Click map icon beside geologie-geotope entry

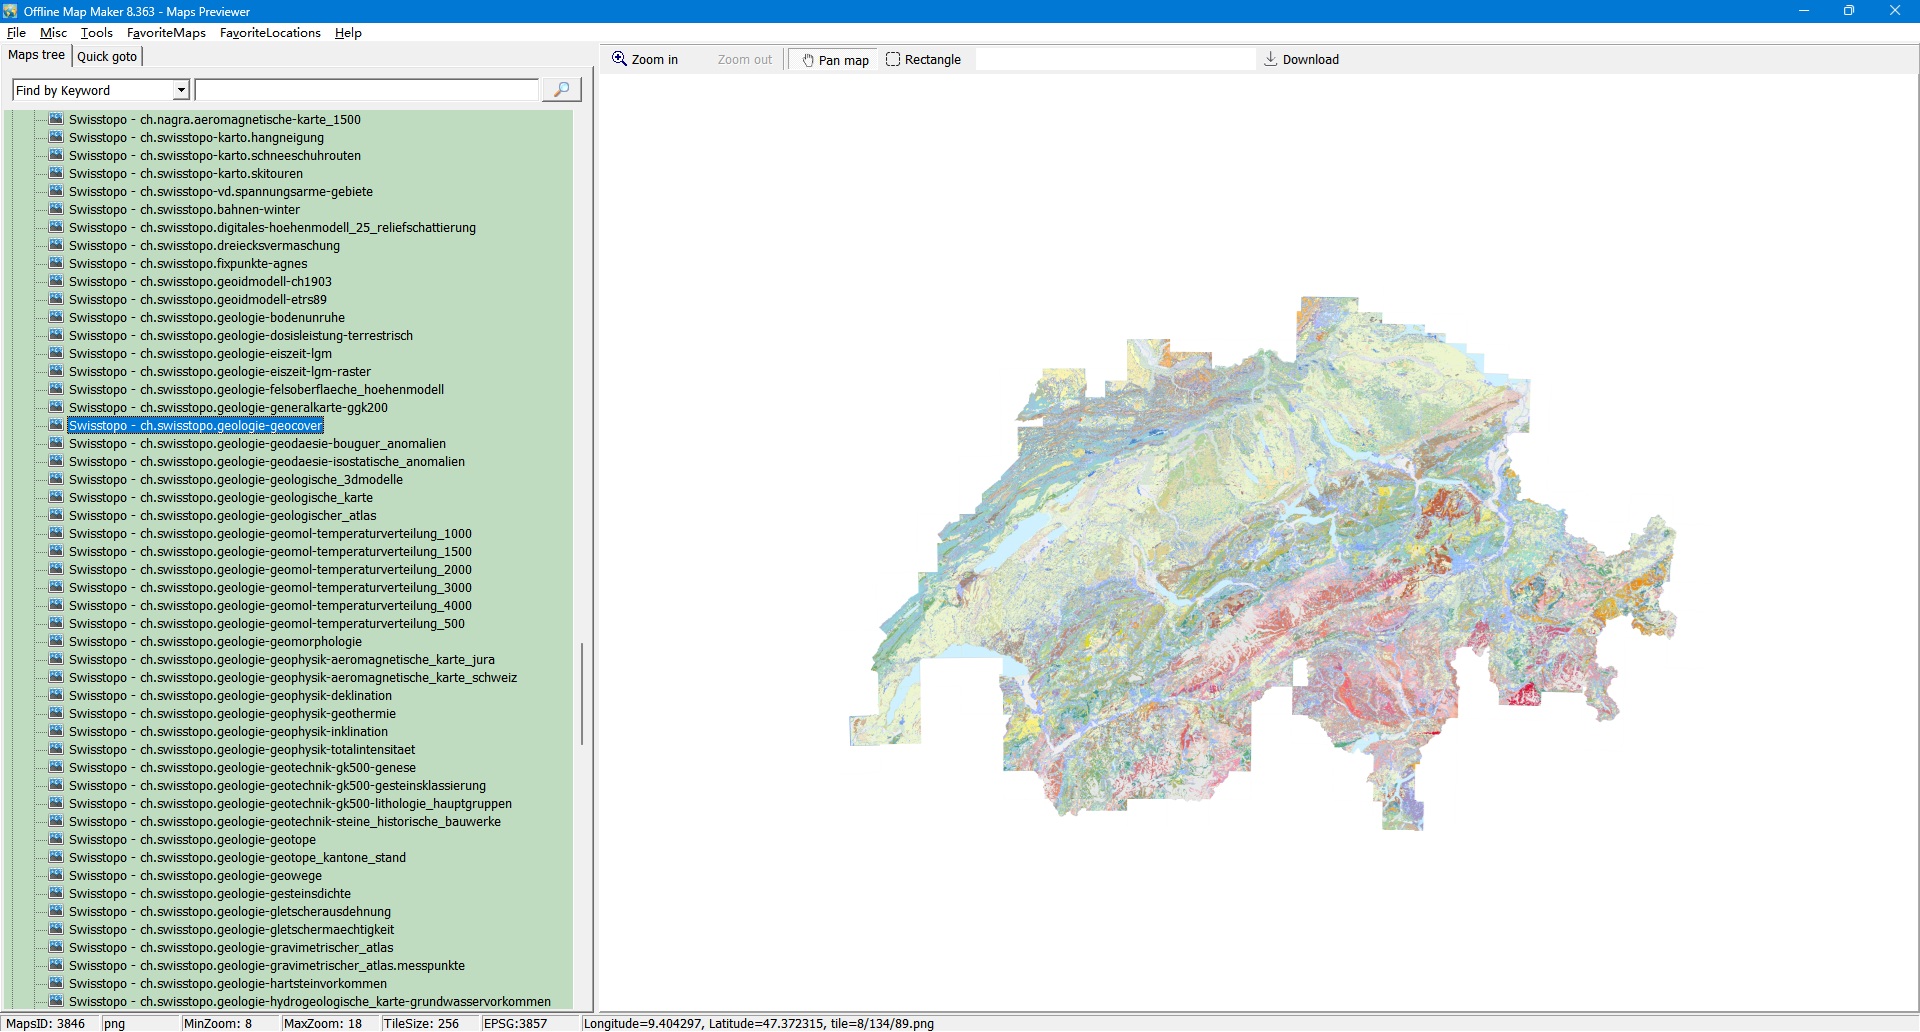click(x=56, y=839)
